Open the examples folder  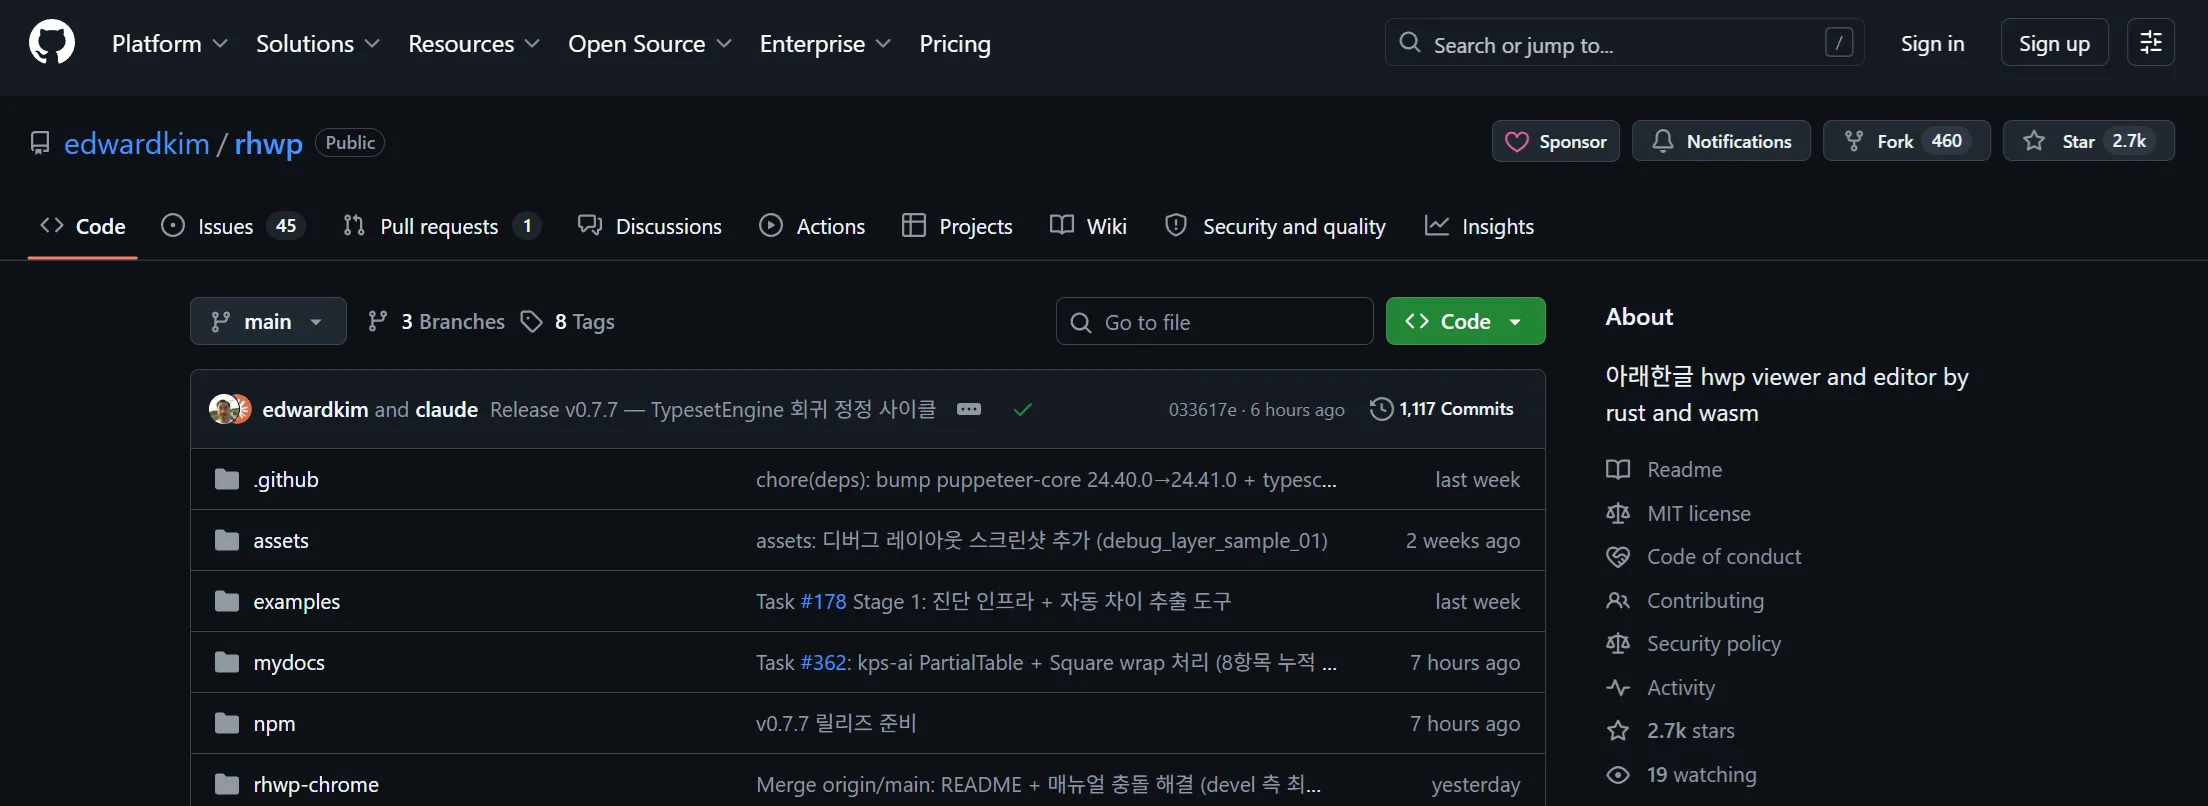click(x=297, y=602)
